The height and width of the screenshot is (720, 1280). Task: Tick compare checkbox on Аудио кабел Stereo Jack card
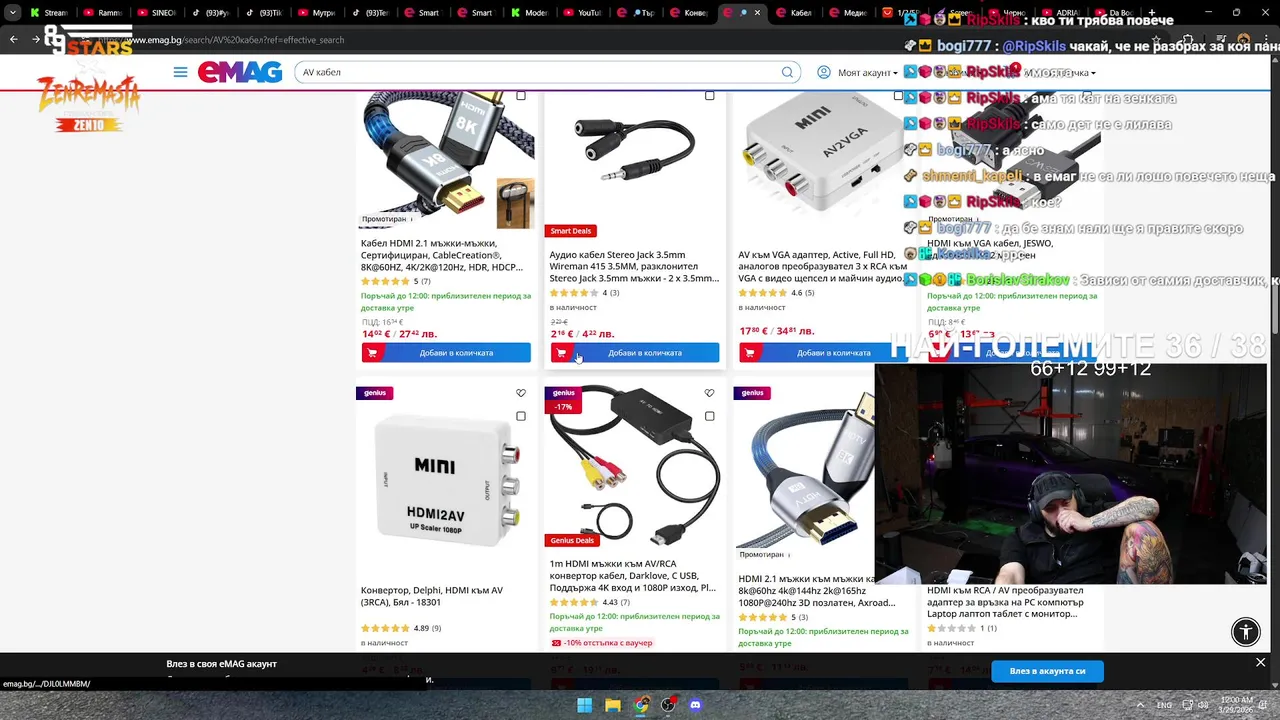pyautogui.click(x=710, y=96)
